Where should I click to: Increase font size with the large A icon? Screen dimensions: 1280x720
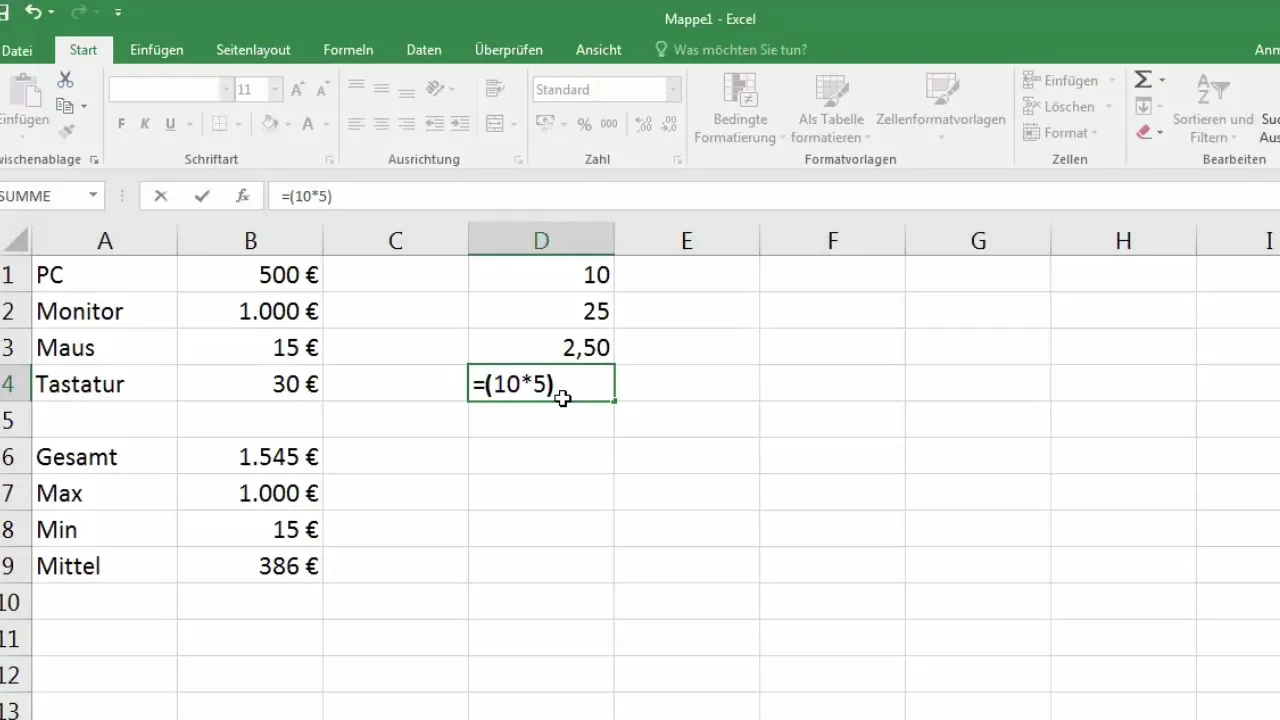(297, 90)
